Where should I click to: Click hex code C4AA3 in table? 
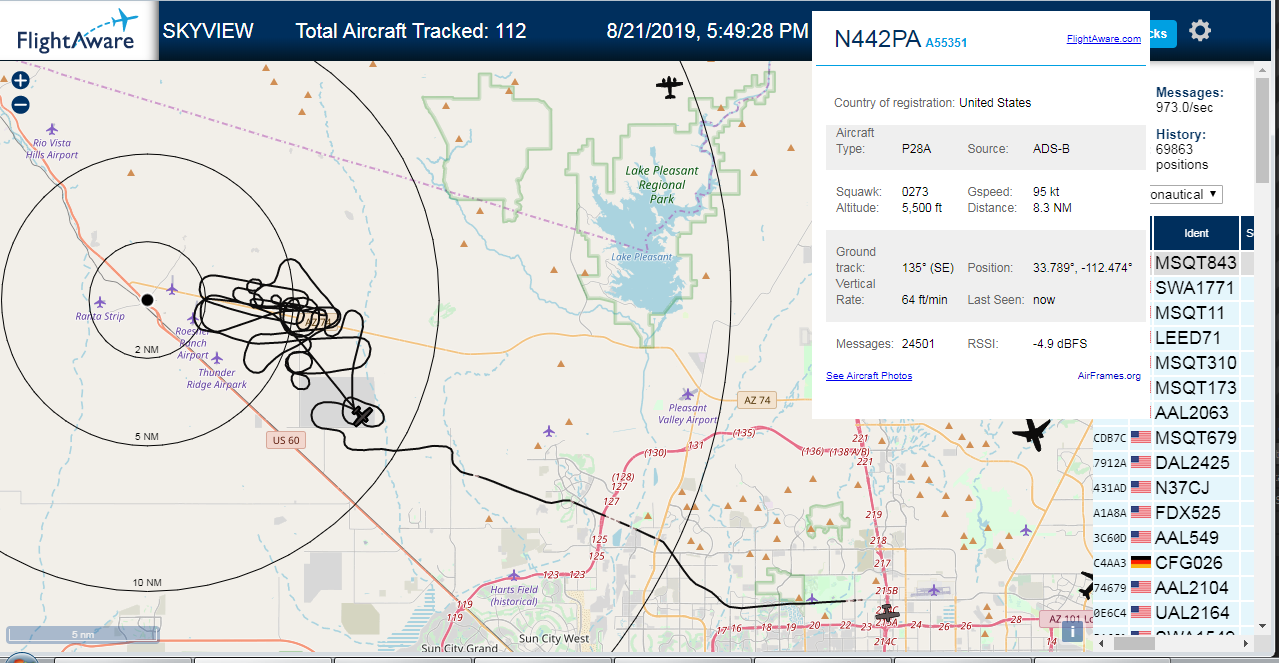(x=1110, y=563)
